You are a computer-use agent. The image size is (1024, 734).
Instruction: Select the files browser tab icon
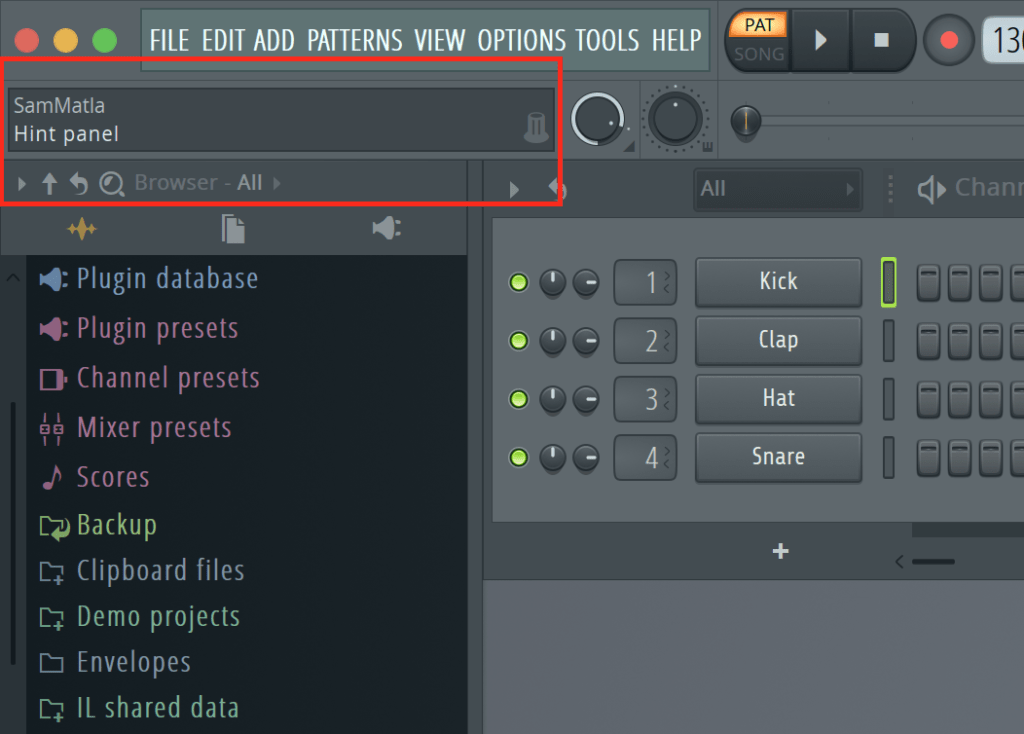click(x=233, y=230)
